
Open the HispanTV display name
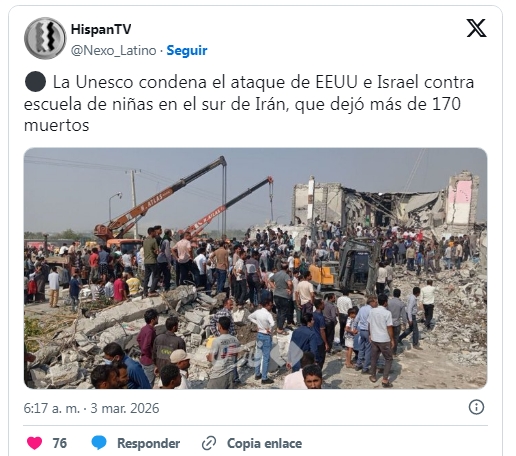(x=101, y=29)
